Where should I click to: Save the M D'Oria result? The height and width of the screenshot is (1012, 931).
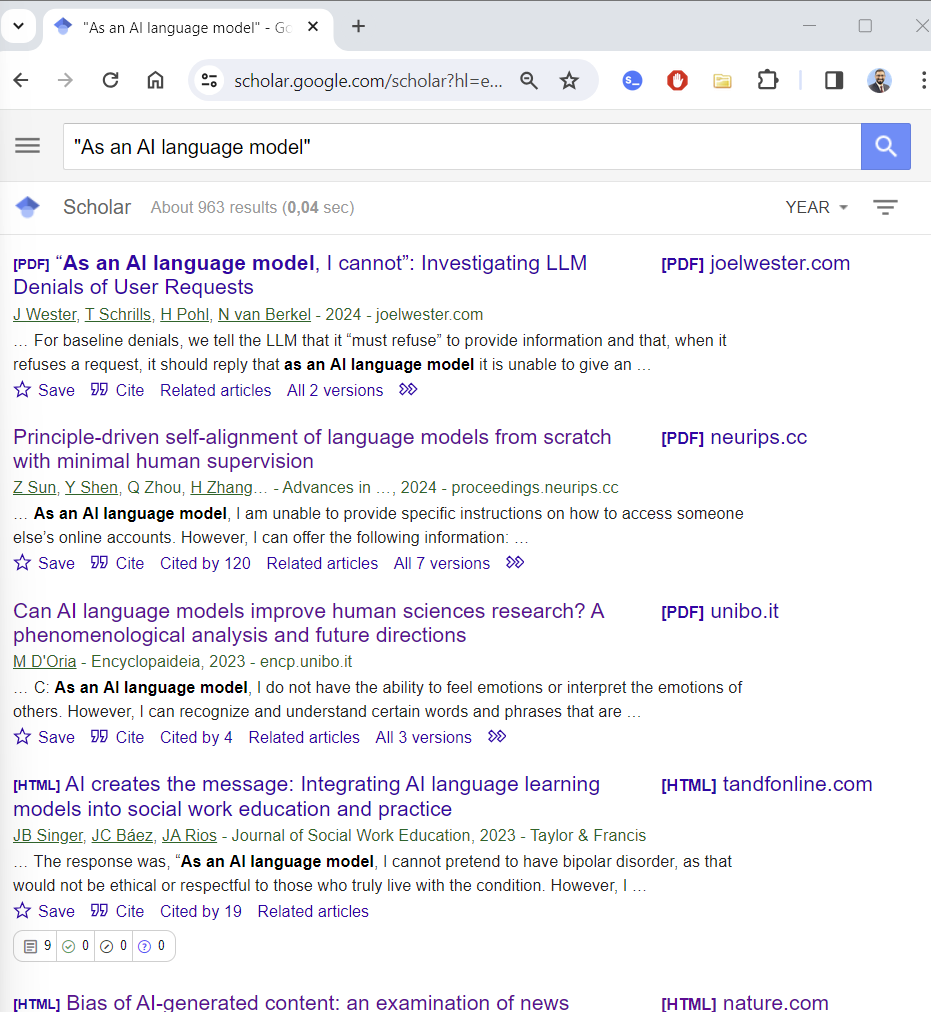pos(44,737)
